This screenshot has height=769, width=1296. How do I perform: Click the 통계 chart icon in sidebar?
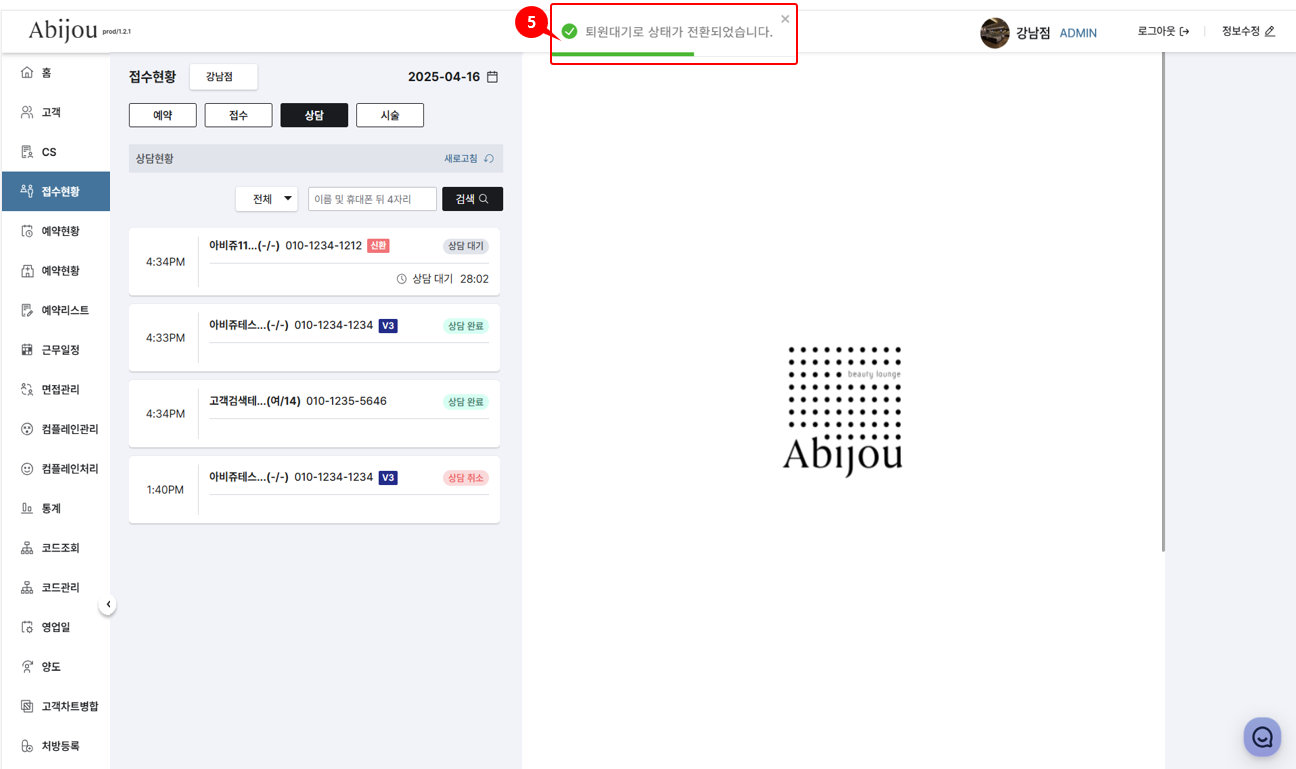[x=27, y=508]
